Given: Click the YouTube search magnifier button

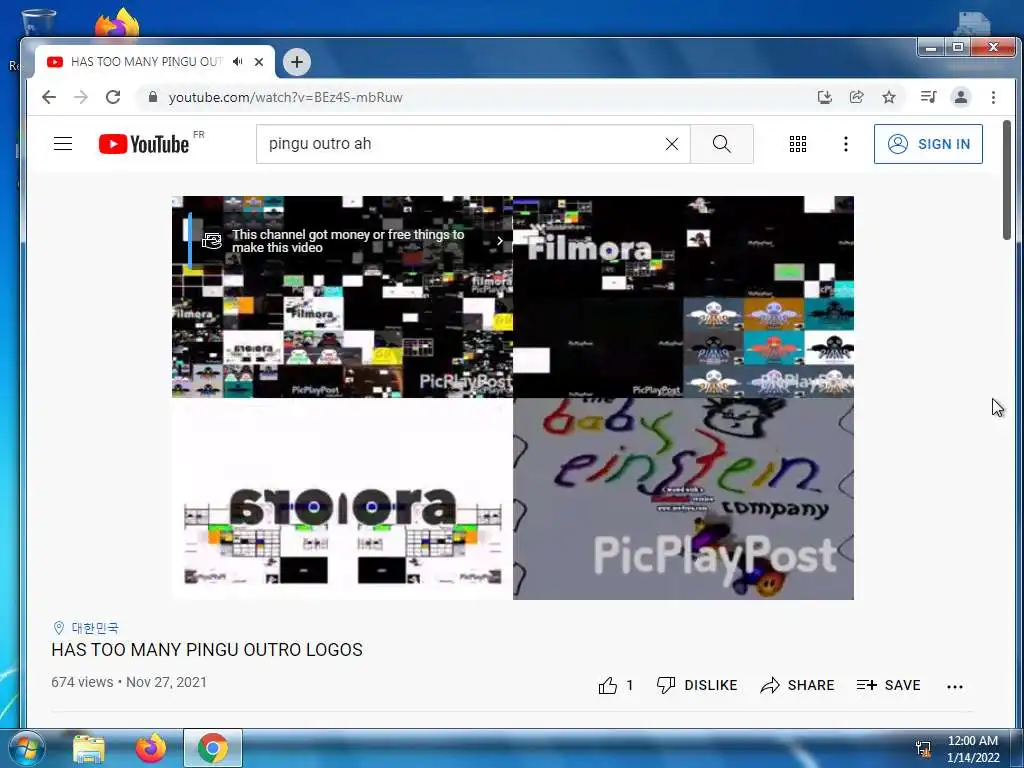Looking at the screenshot, I should [722, 144].
